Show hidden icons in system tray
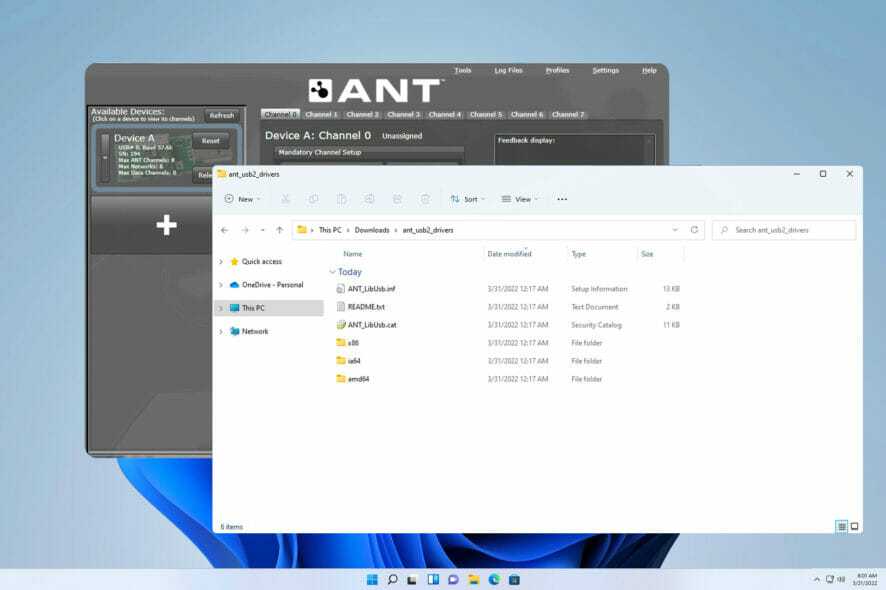 pos(816,579)
